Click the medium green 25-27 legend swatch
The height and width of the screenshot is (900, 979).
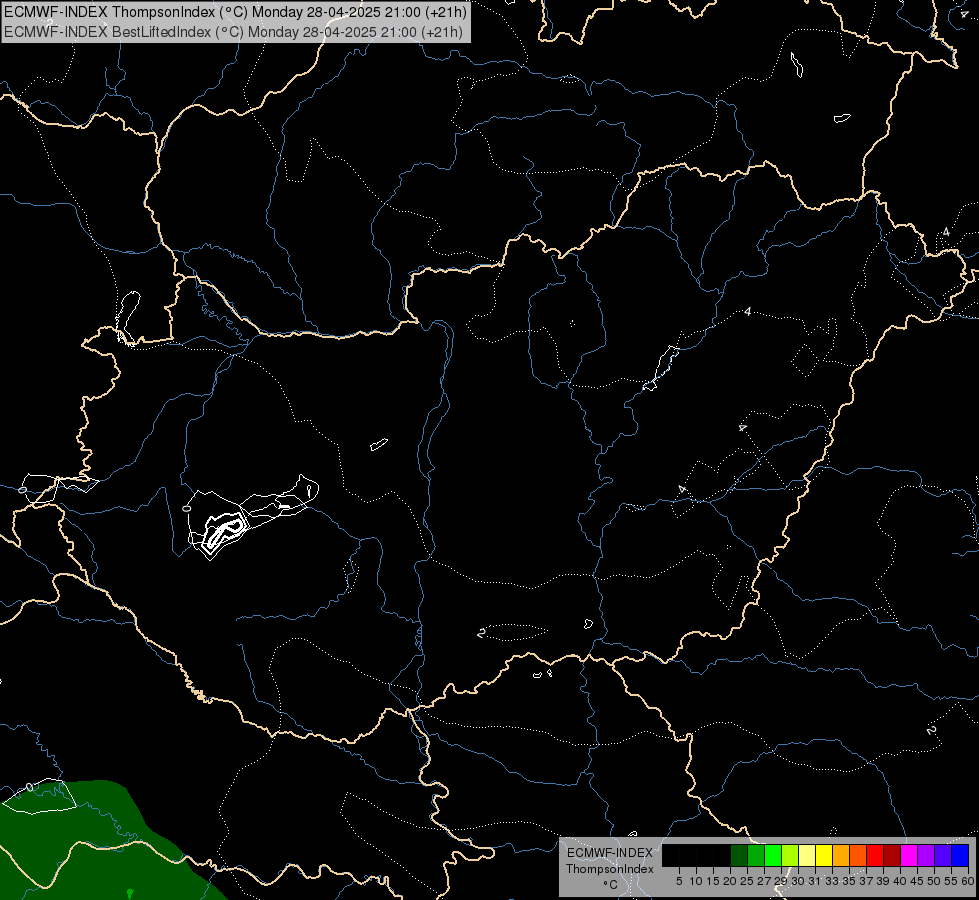click(x=756, y=855)
